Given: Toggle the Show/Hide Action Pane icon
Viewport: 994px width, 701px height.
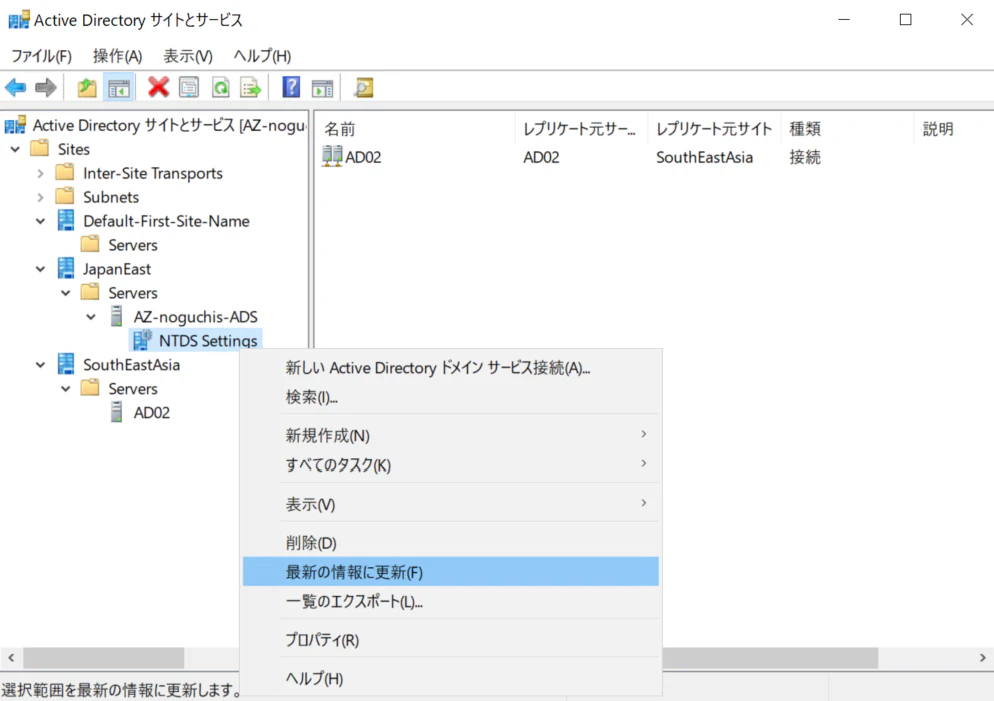Looking at the screenshot, I should coord(323,89).
